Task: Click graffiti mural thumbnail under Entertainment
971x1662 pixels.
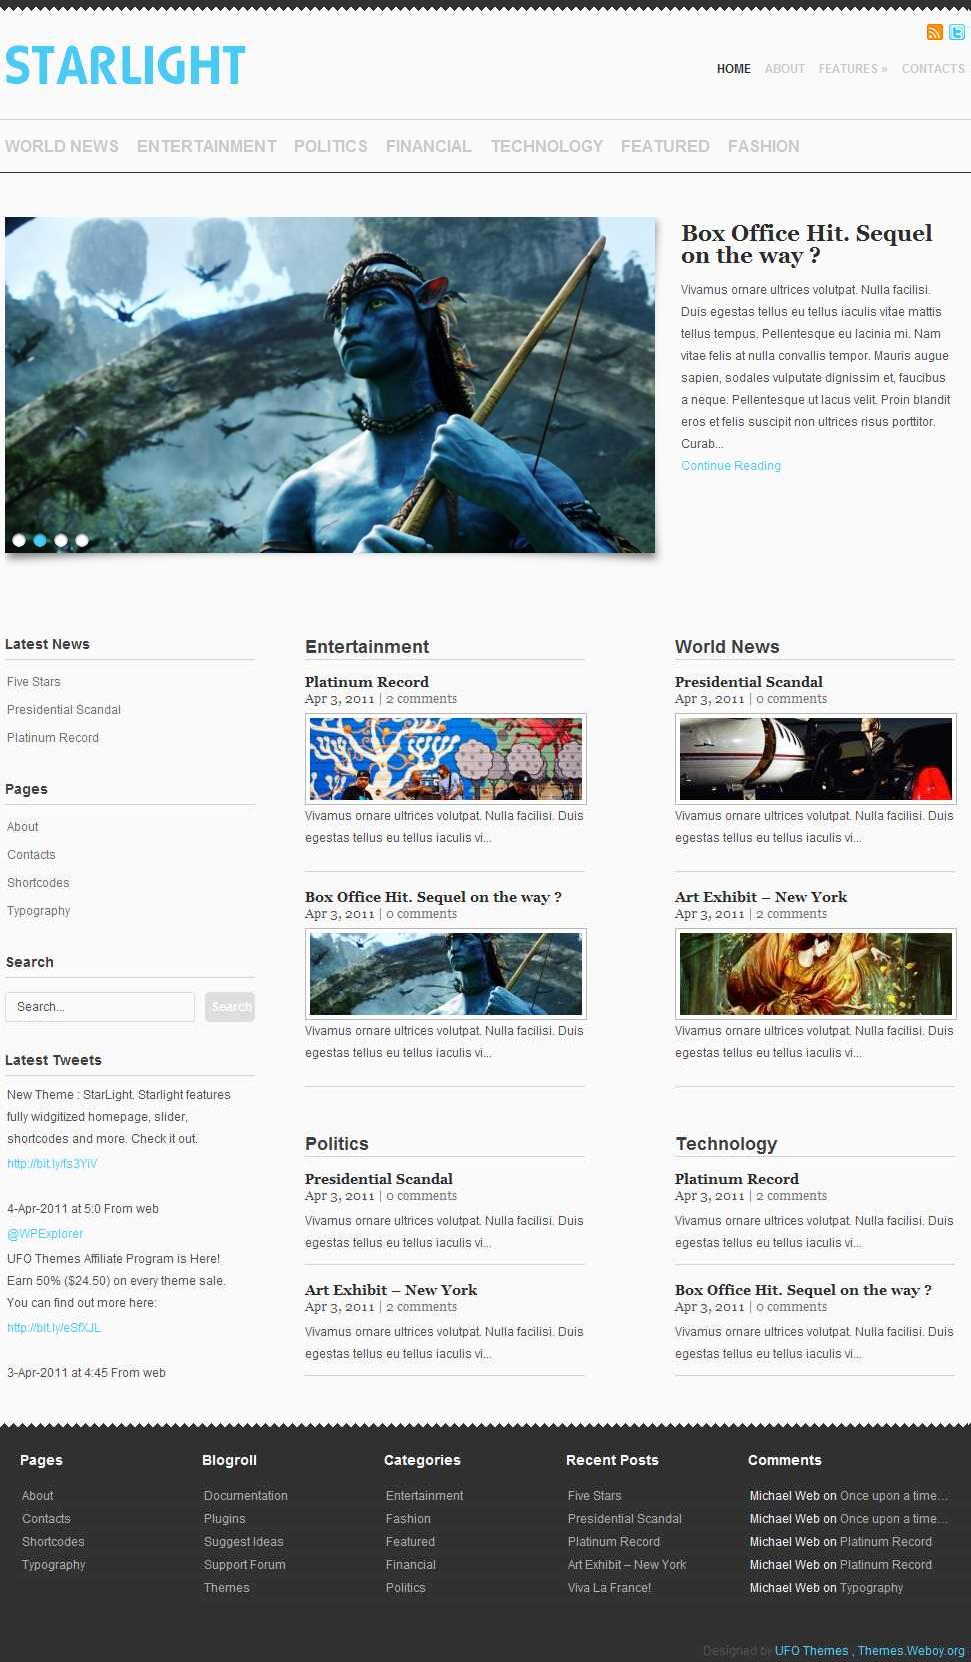Action: (445, 759)
